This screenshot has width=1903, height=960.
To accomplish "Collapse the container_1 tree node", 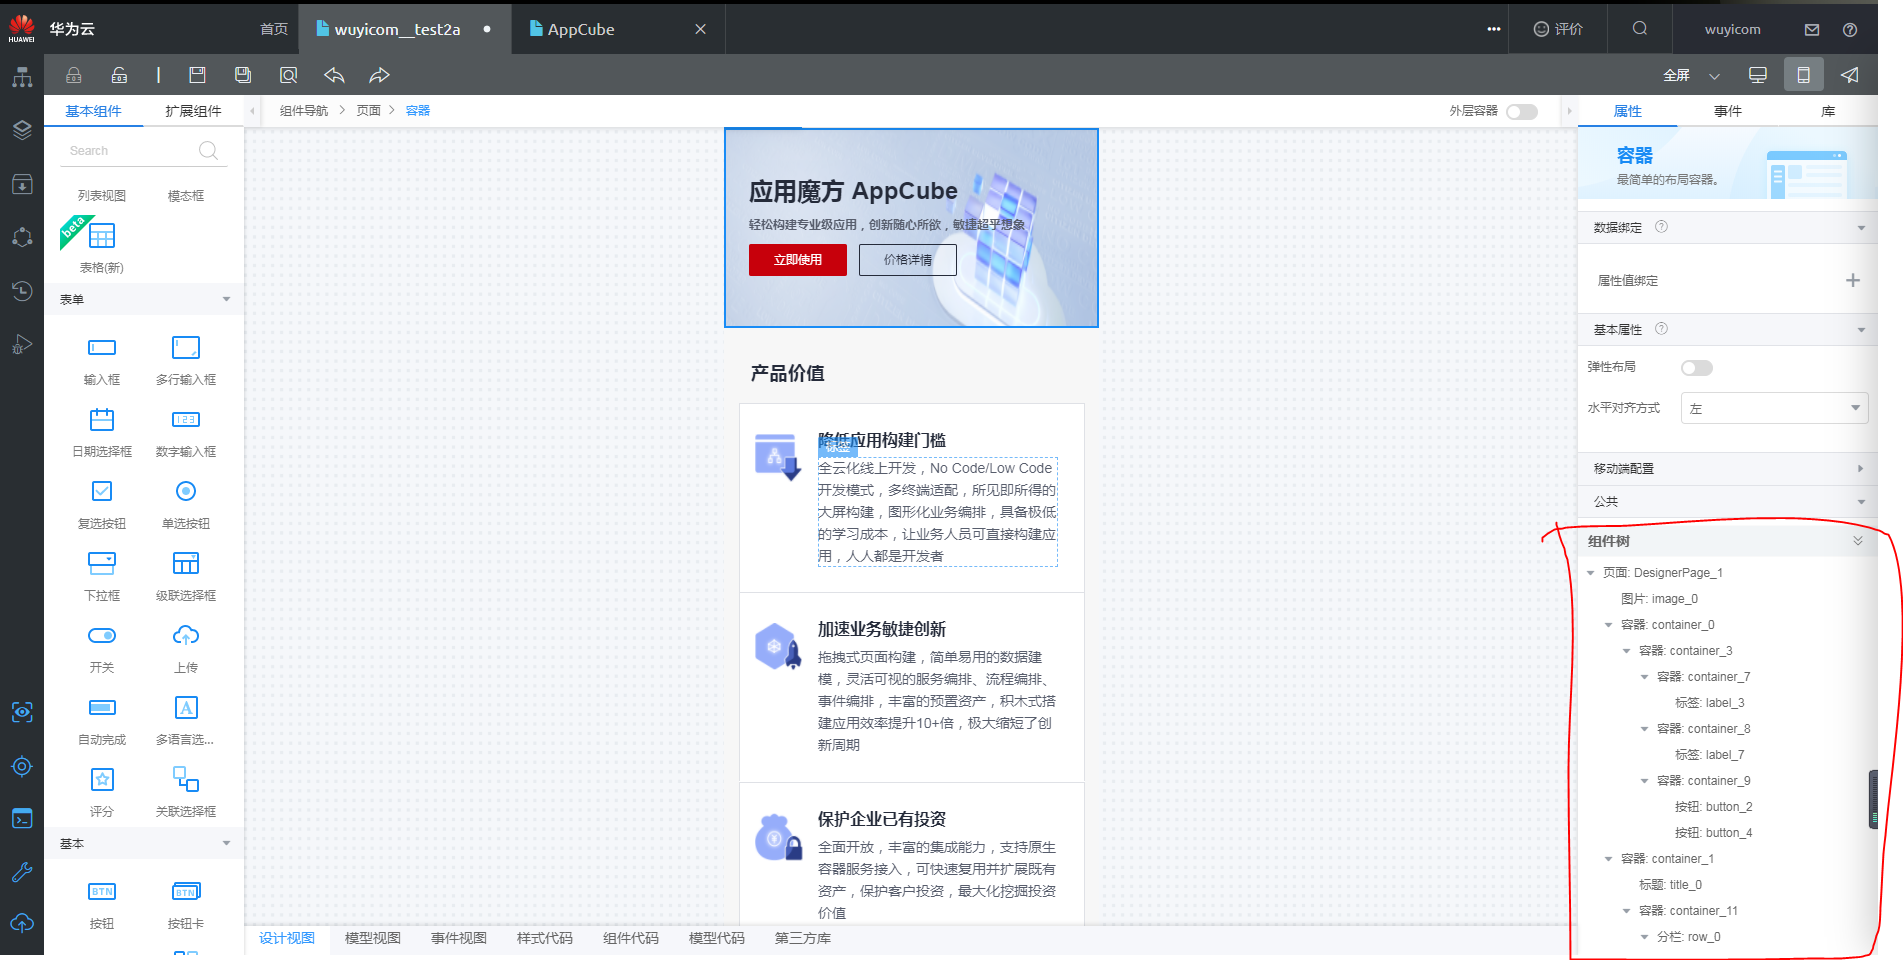I will point(1609,859).
